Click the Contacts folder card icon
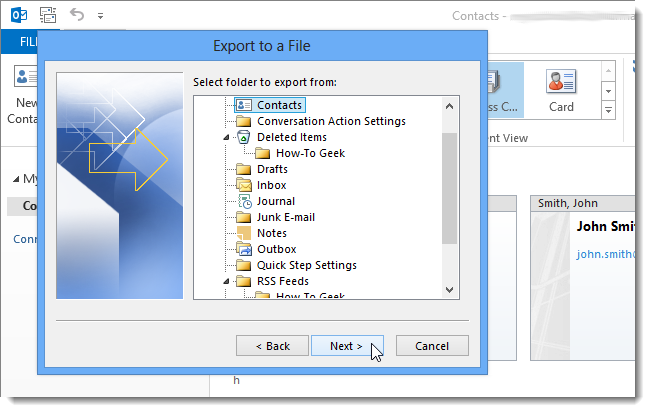Image resolution: width=650 pixels, height=412 pixels. [x=244, y=105]
